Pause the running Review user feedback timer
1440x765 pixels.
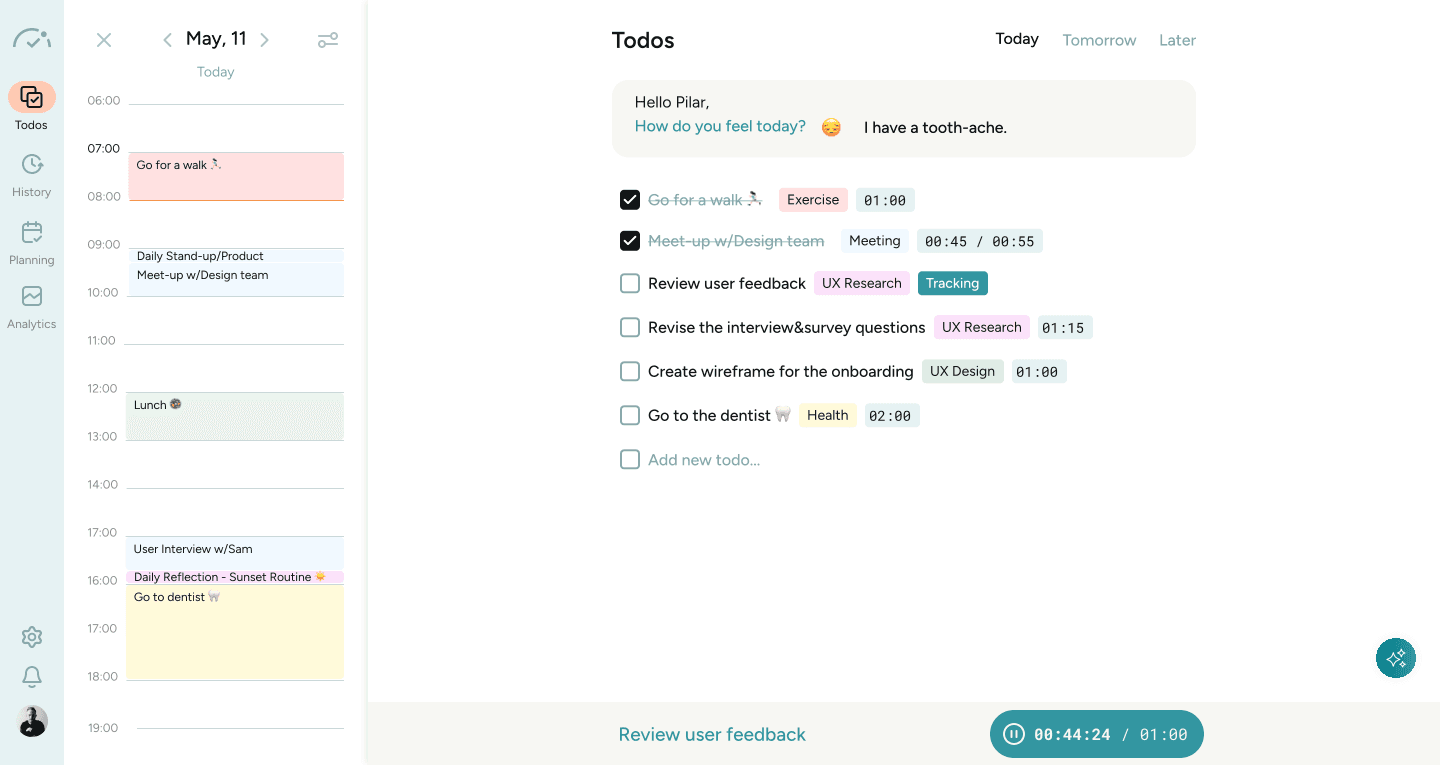1014,733
